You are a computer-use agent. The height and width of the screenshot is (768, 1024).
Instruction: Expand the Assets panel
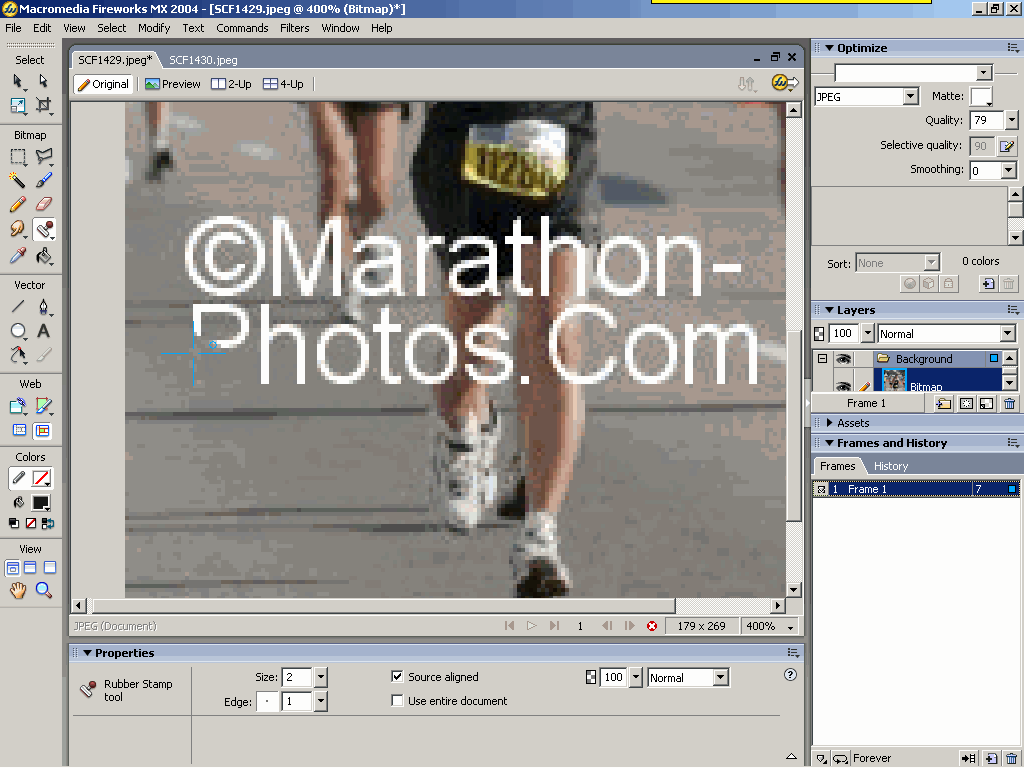pyautogui.click(x=829, y=423)
